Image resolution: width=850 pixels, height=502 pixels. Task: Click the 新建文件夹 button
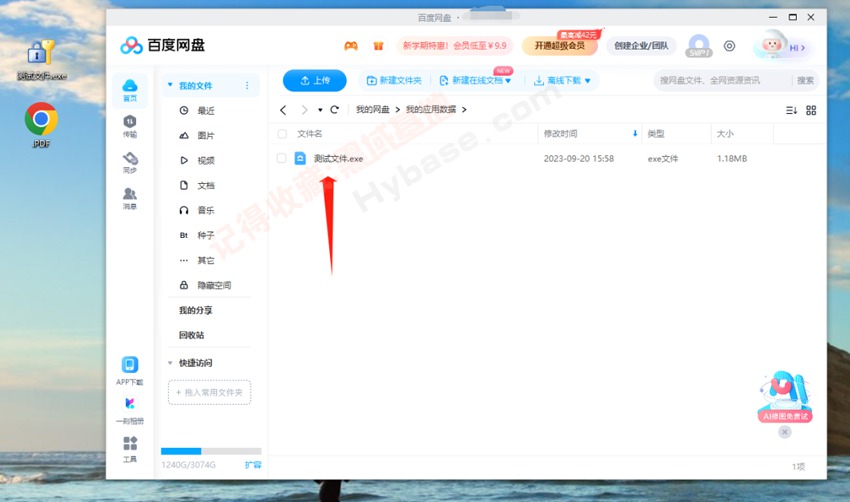coord(394,80)
